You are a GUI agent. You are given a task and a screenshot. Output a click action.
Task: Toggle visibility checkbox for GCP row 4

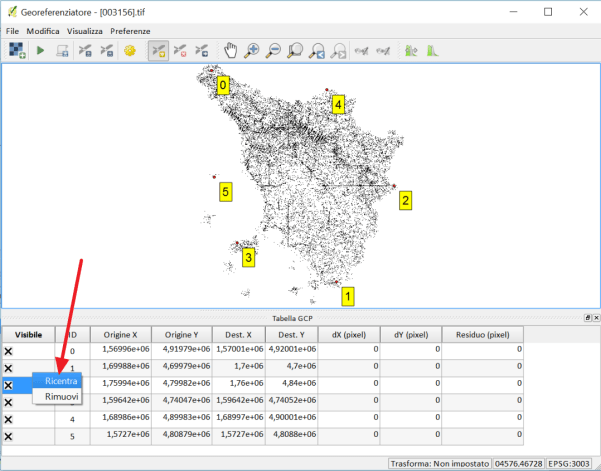pos(9,420)
